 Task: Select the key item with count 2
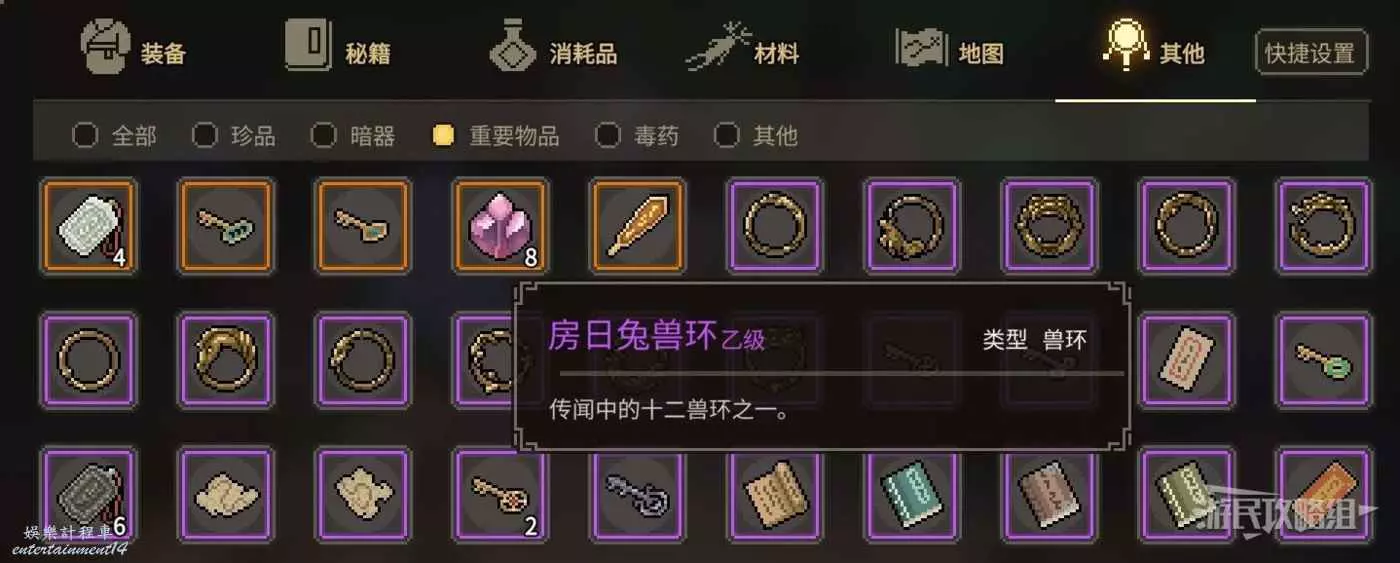pos(499,494)
